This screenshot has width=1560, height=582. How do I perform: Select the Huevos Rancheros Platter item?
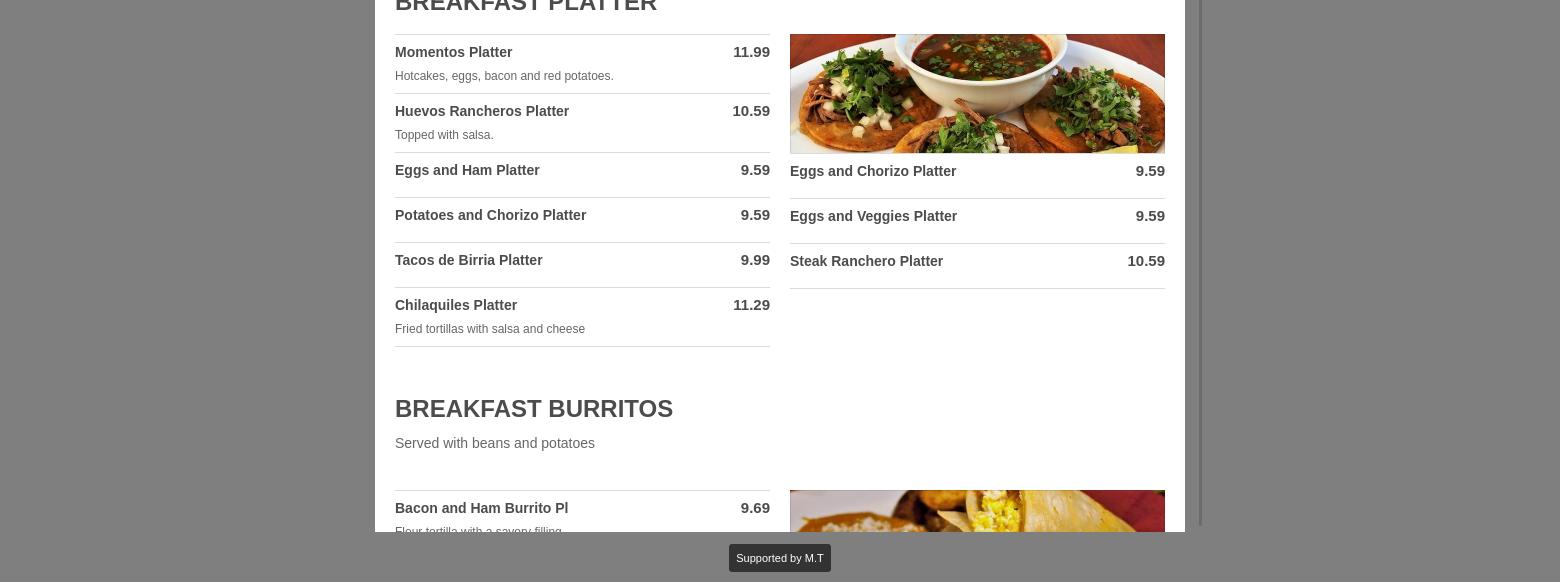pyautogui.click(x=582, y=123)
